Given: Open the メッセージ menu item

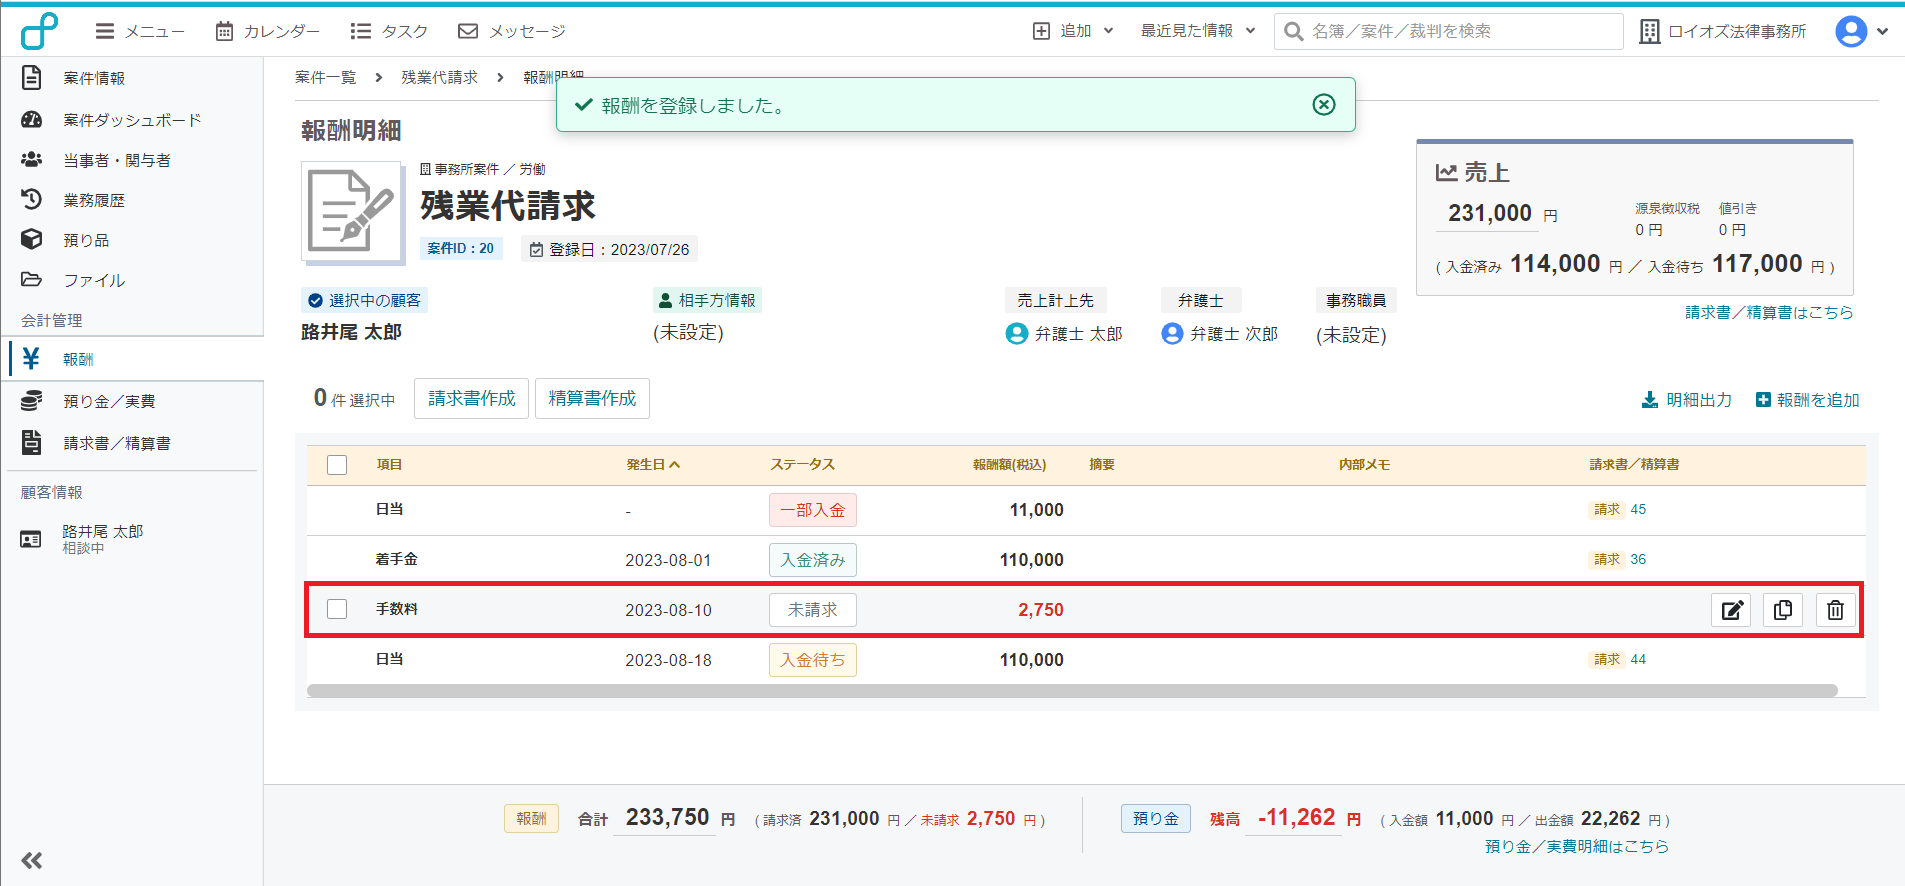Looking at the screenshot, I should (511, 31).
